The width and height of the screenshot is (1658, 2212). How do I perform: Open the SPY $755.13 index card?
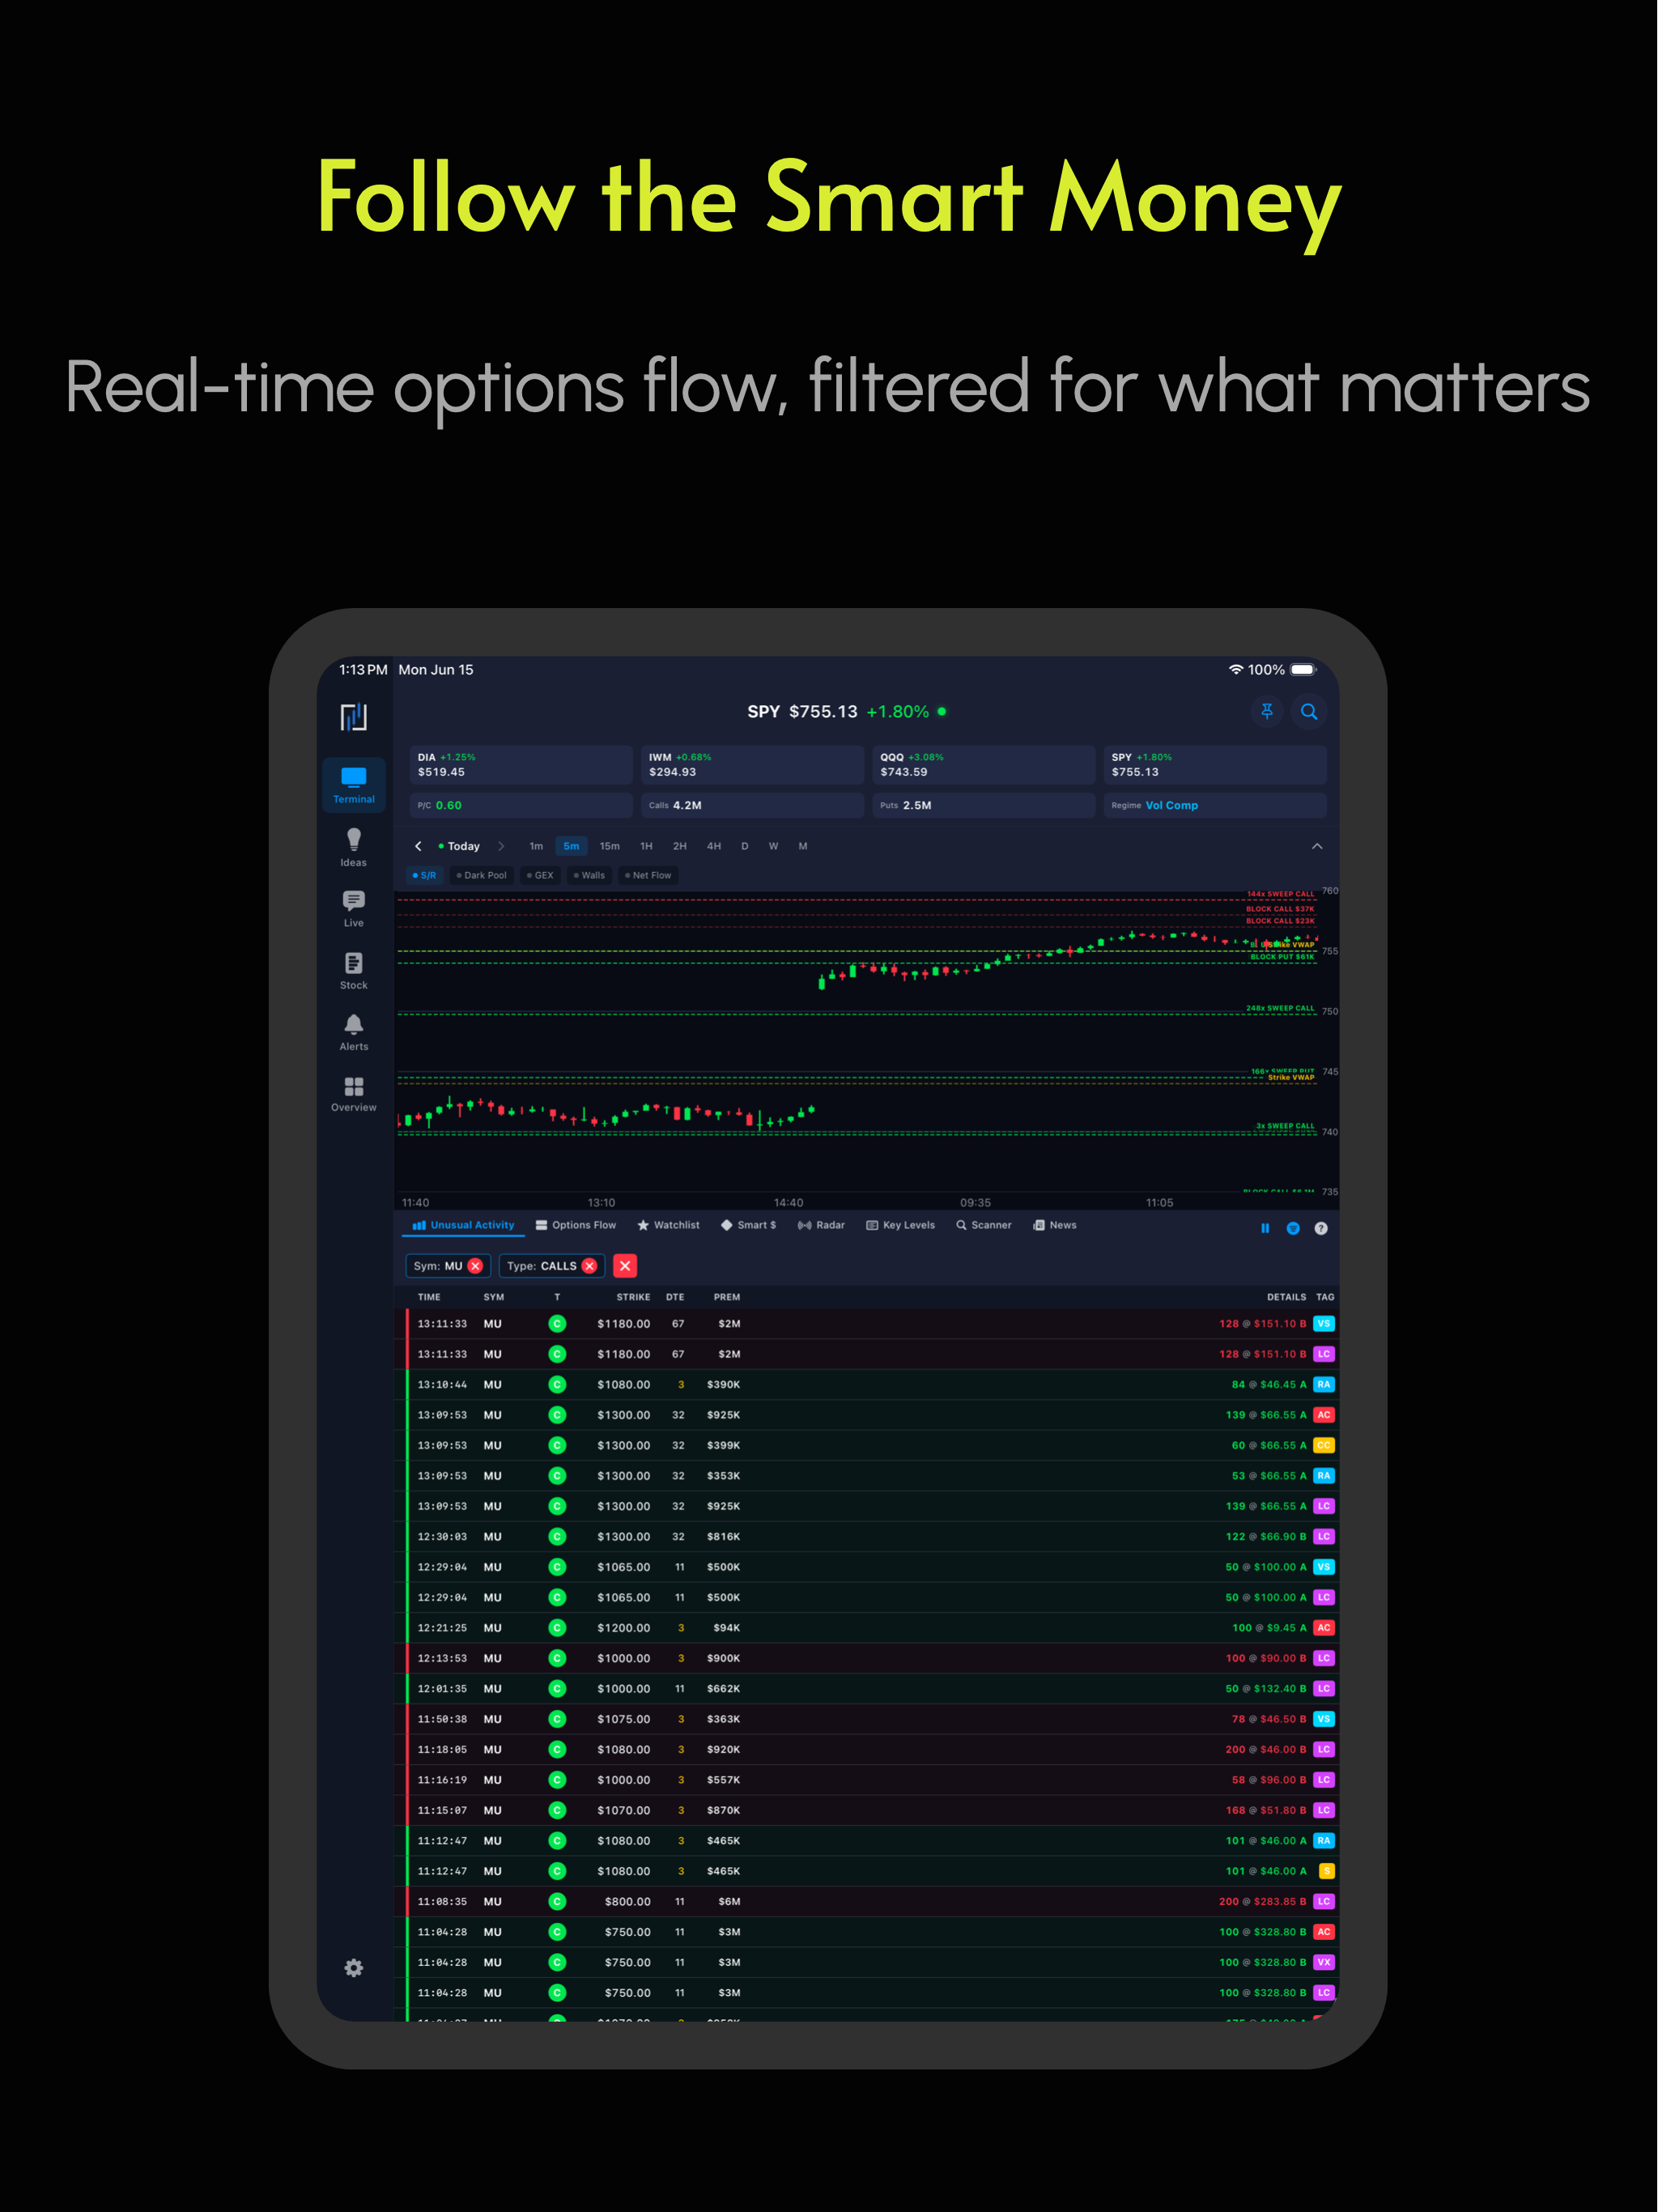(1215, 765)
